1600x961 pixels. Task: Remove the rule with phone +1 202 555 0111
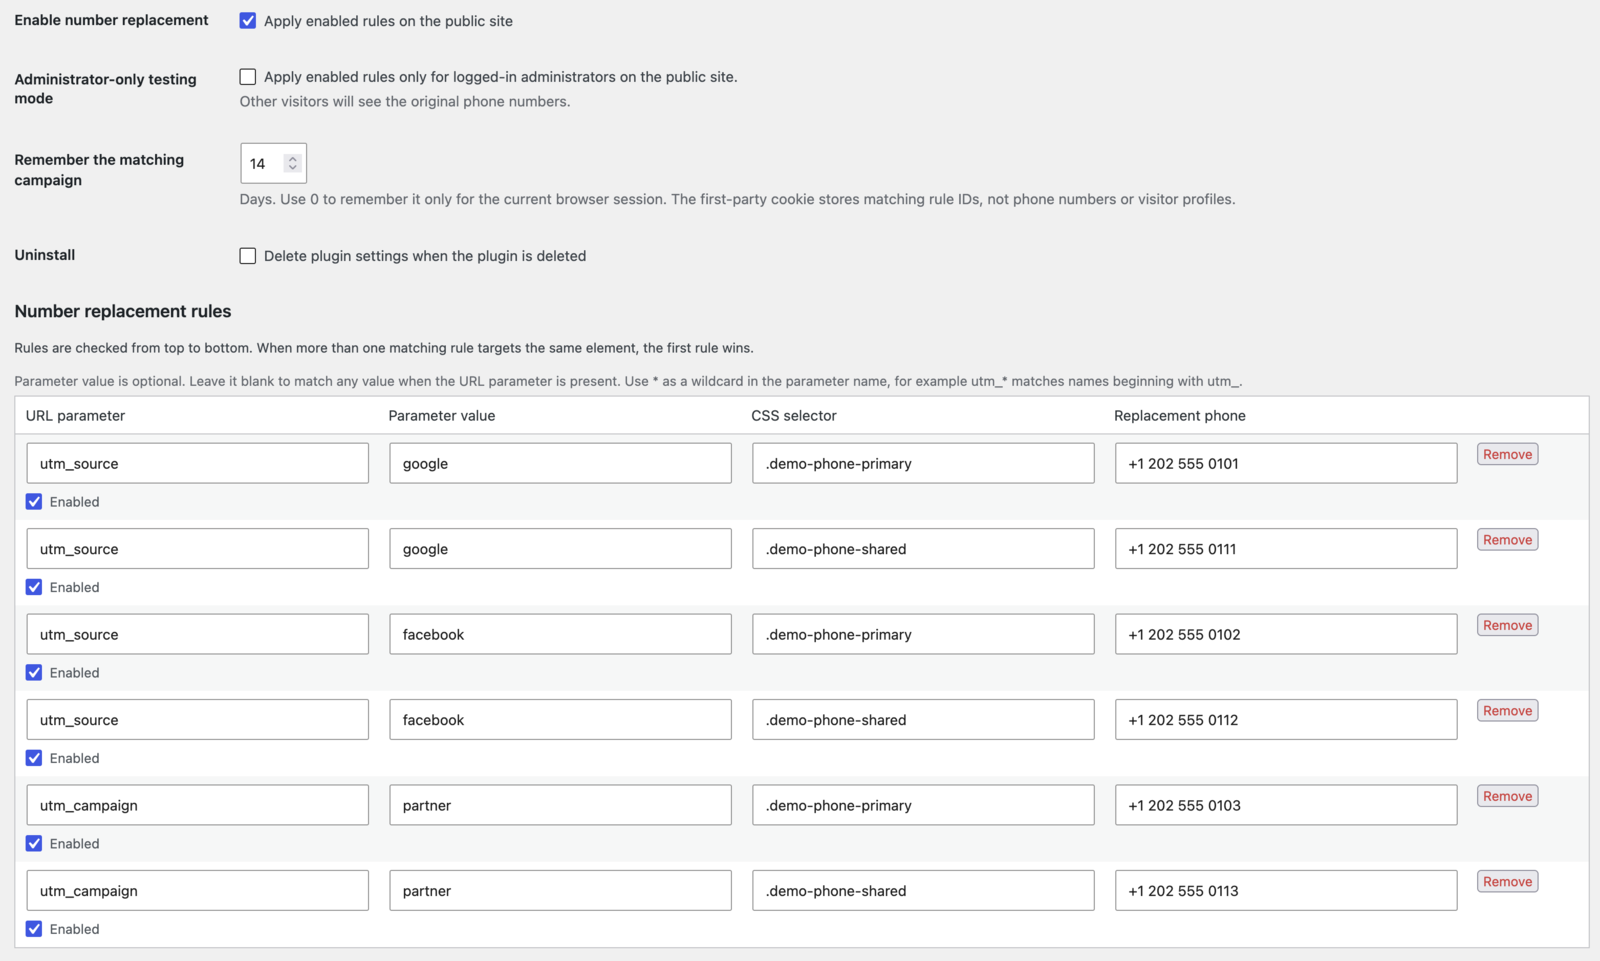click(1507, 540)
